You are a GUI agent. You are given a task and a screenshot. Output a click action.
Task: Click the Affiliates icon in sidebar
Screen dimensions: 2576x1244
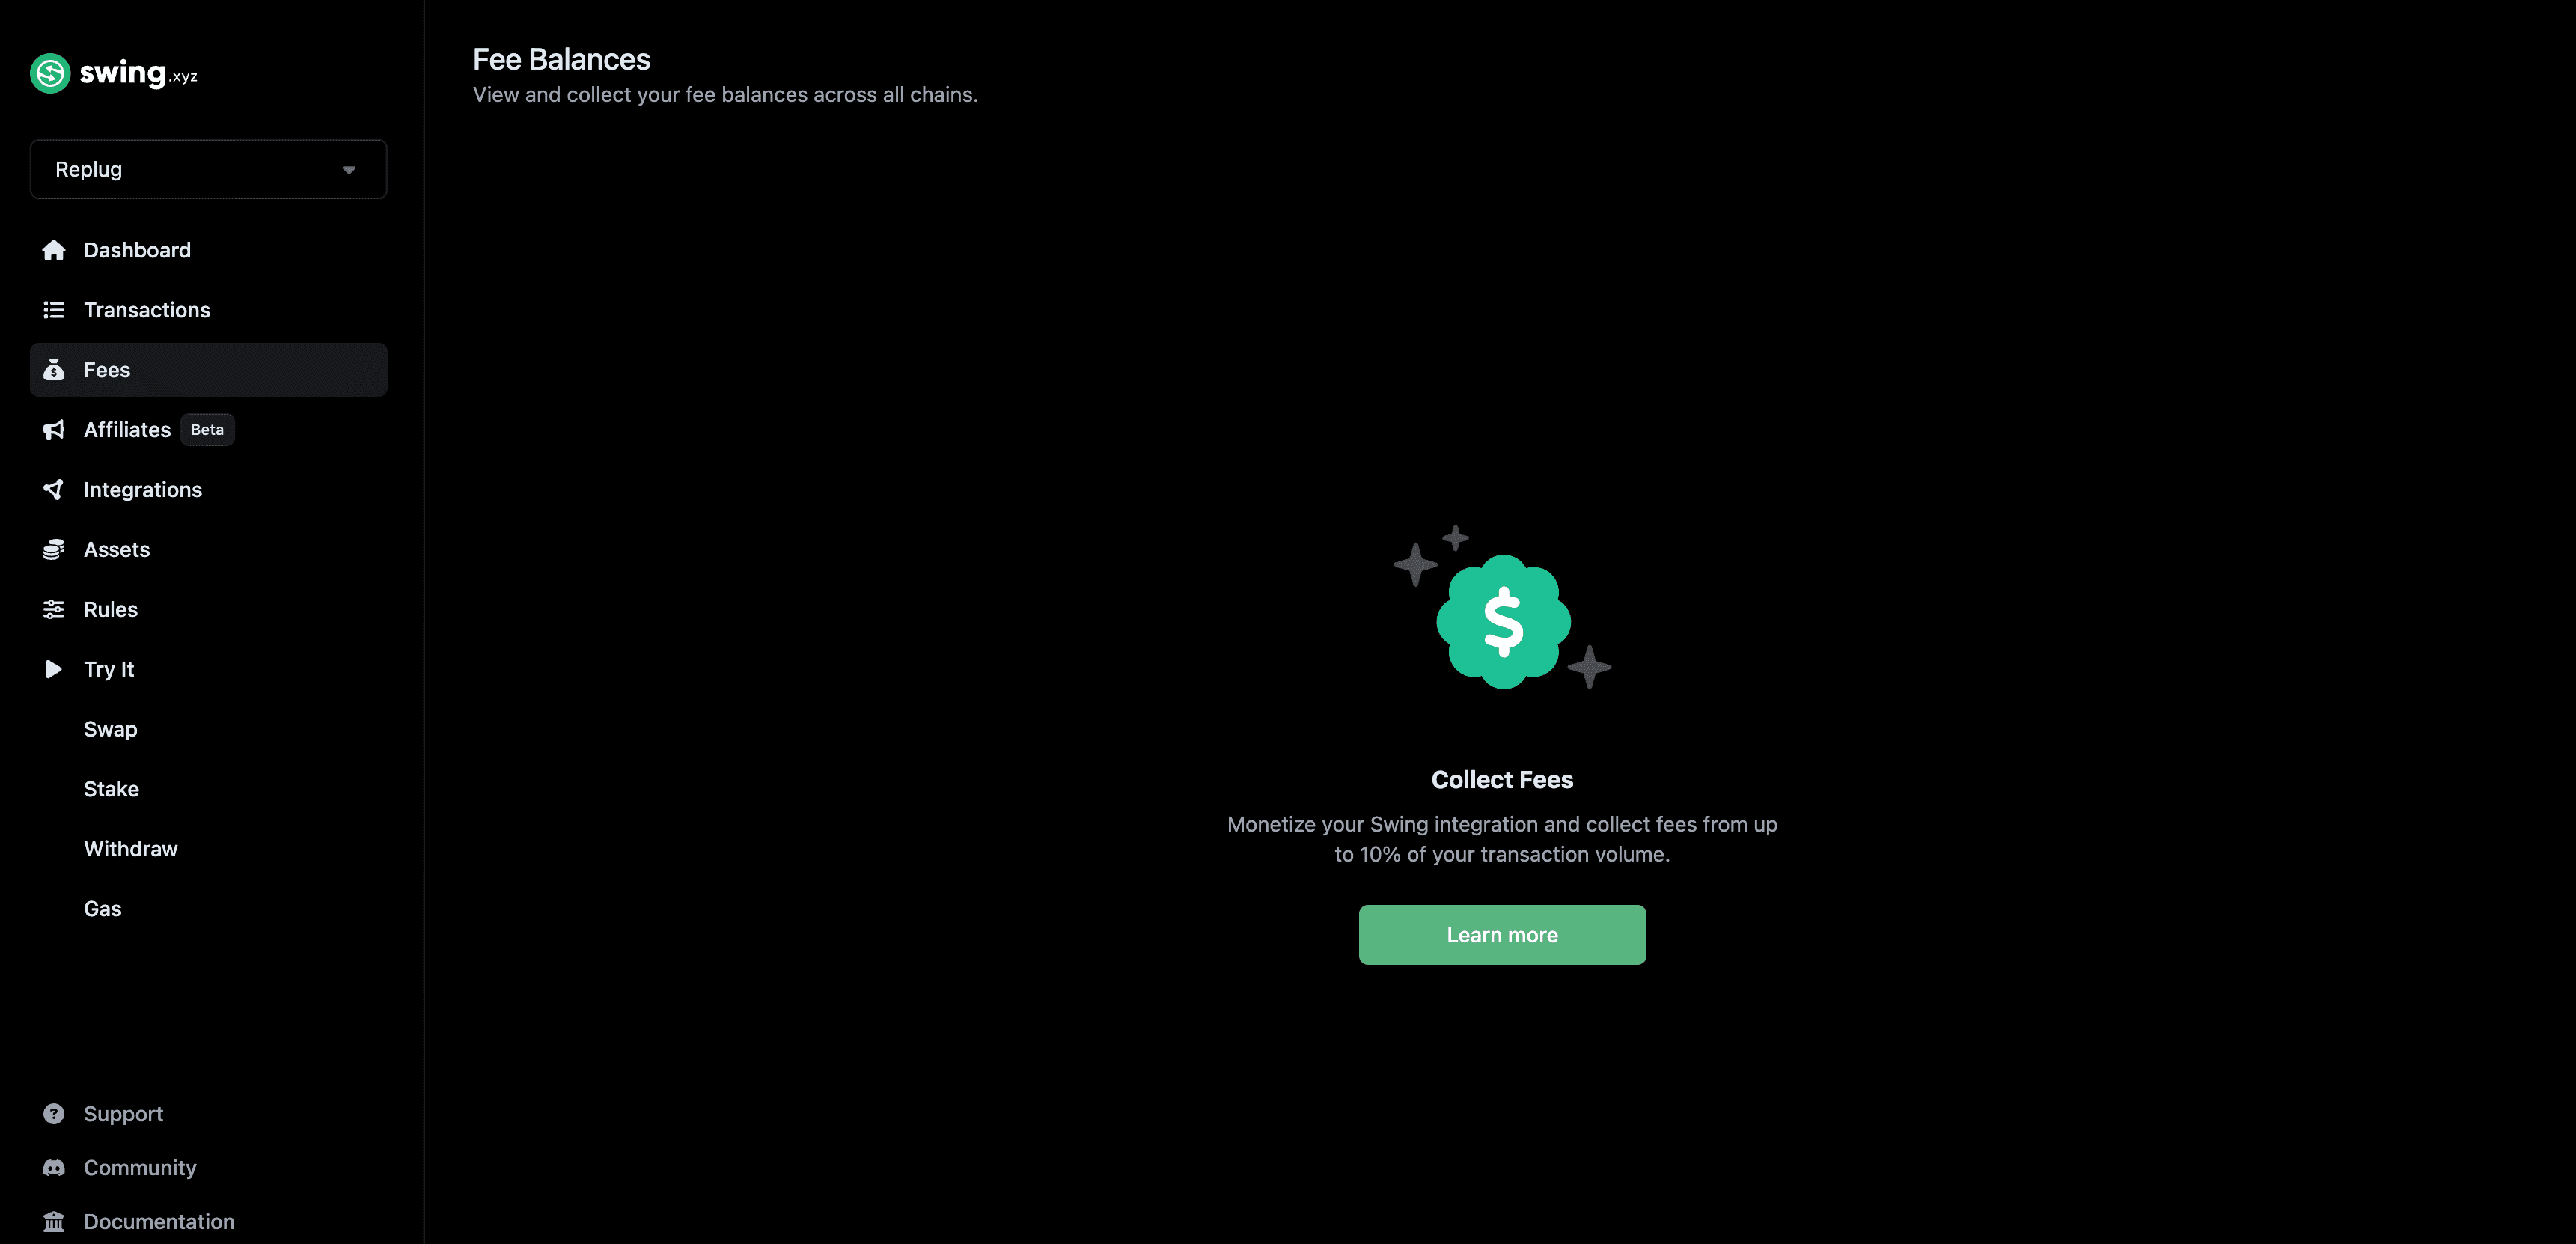pos(54,429)
